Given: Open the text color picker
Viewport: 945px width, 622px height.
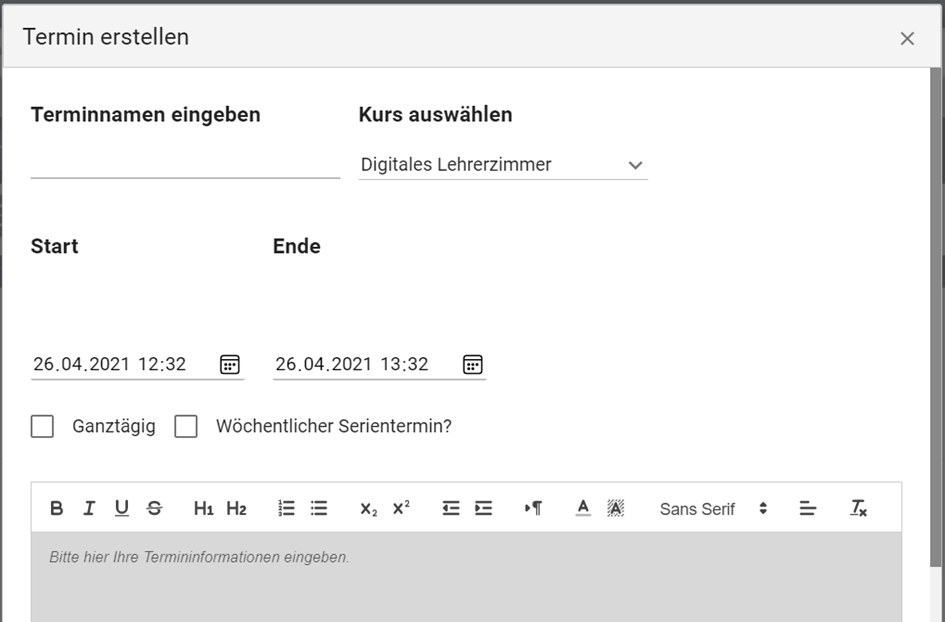Looking at the screenshot, I should coord(583,509).
